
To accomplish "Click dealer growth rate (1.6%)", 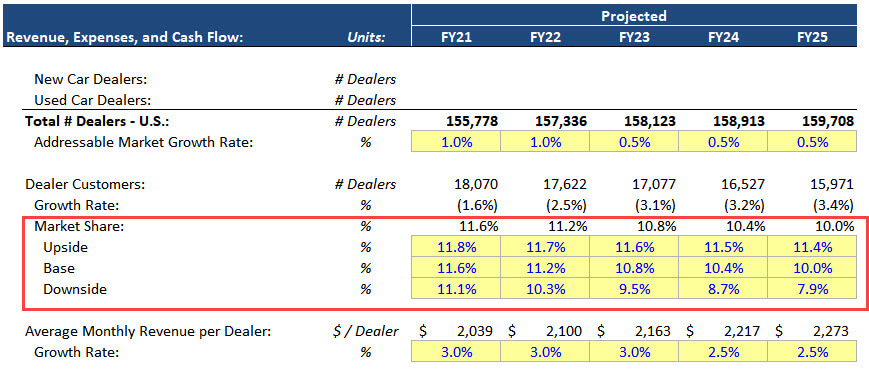I will tap(477, 205).
